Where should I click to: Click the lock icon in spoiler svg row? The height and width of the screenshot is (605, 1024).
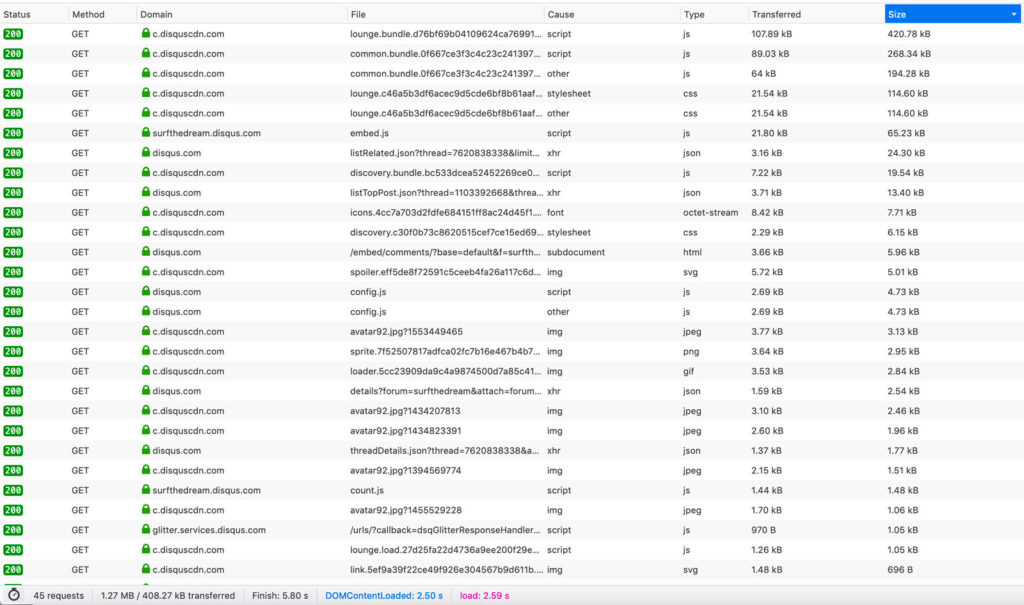[x=146, y=271]
